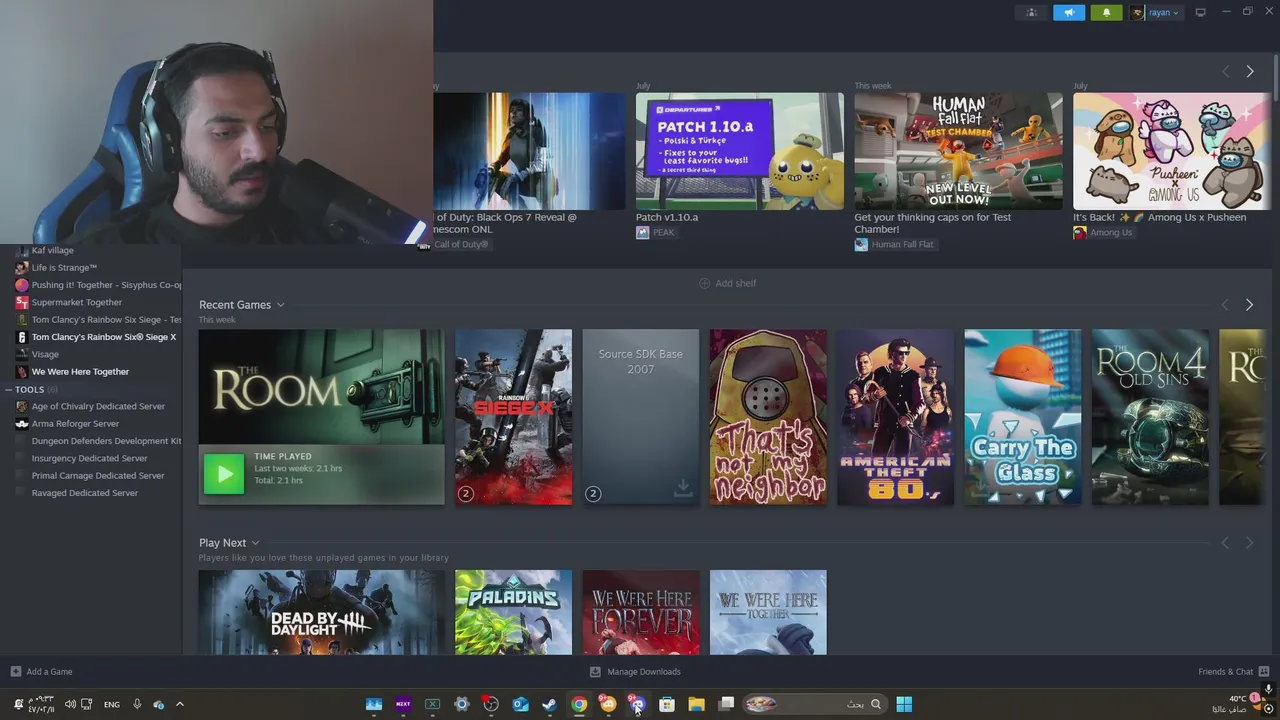
Task: Expand the Recent Games shelf dropdown
Action: tap(281, 305)
